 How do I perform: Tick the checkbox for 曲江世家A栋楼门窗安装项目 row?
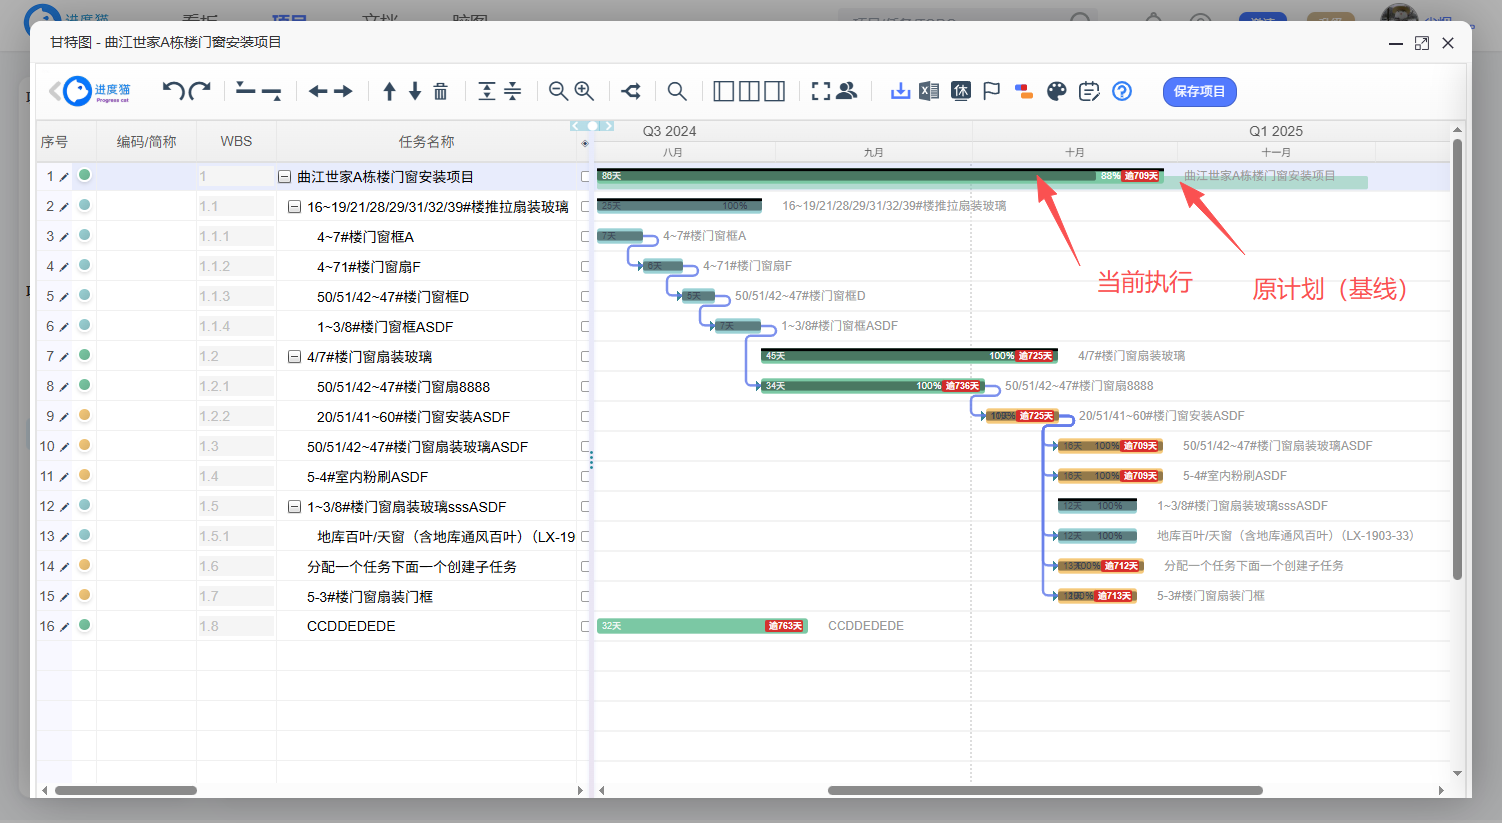(x=586, y=177)
